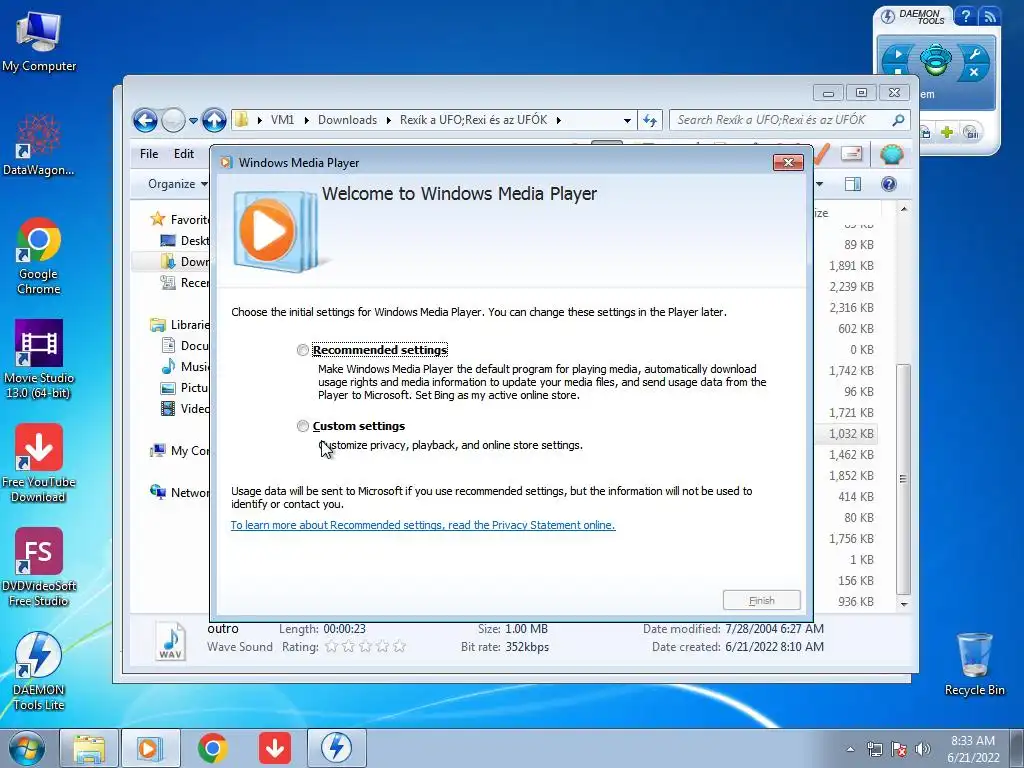Click the DAEMON Tools gadget RSS icon

[989, 16]
